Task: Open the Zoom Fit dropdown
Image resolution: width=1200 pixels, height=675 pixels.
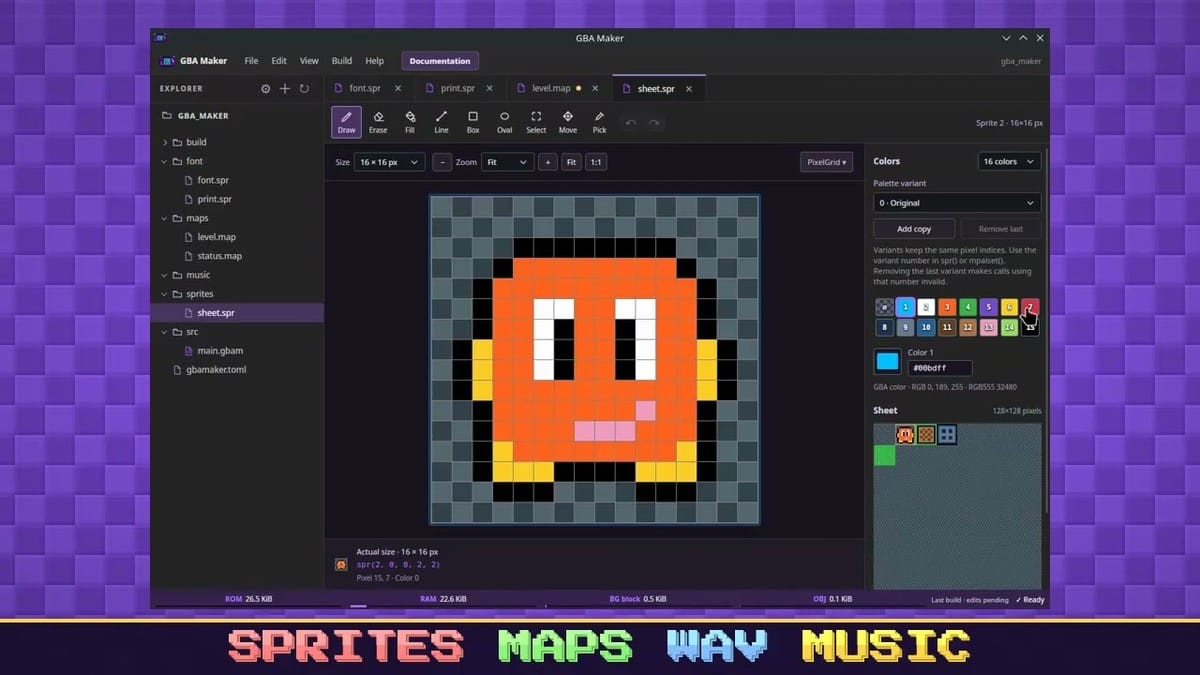Action: (507, 162)
